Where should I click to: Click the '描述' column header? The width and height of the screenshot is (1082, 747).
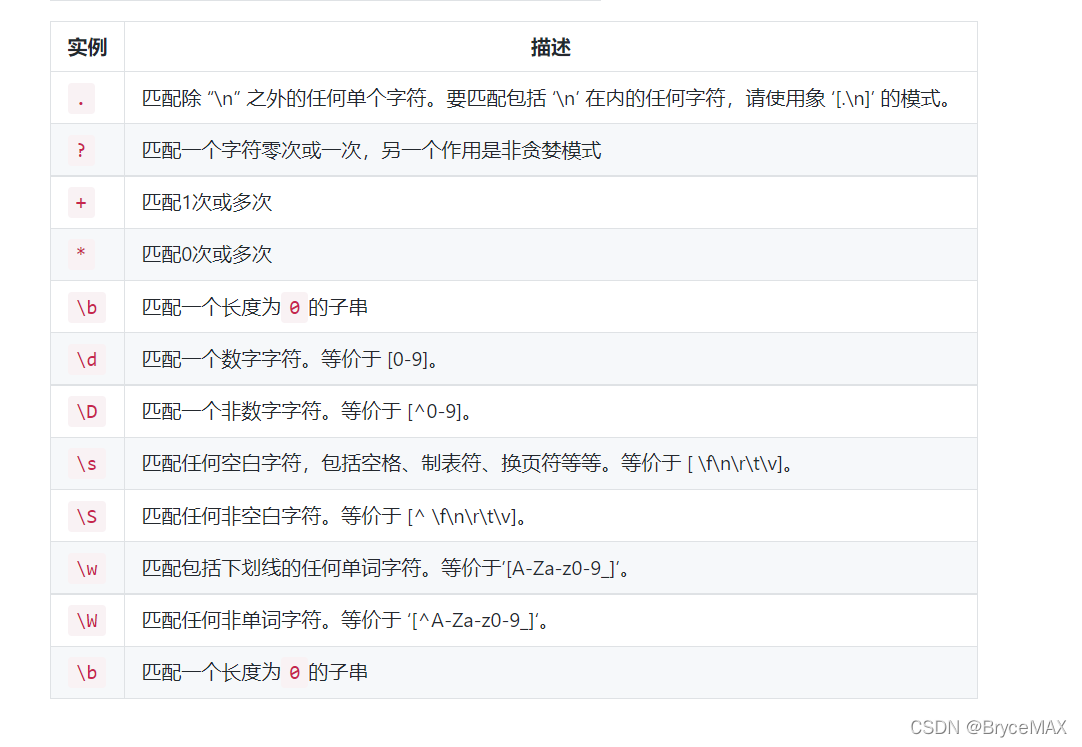point(551,47)
